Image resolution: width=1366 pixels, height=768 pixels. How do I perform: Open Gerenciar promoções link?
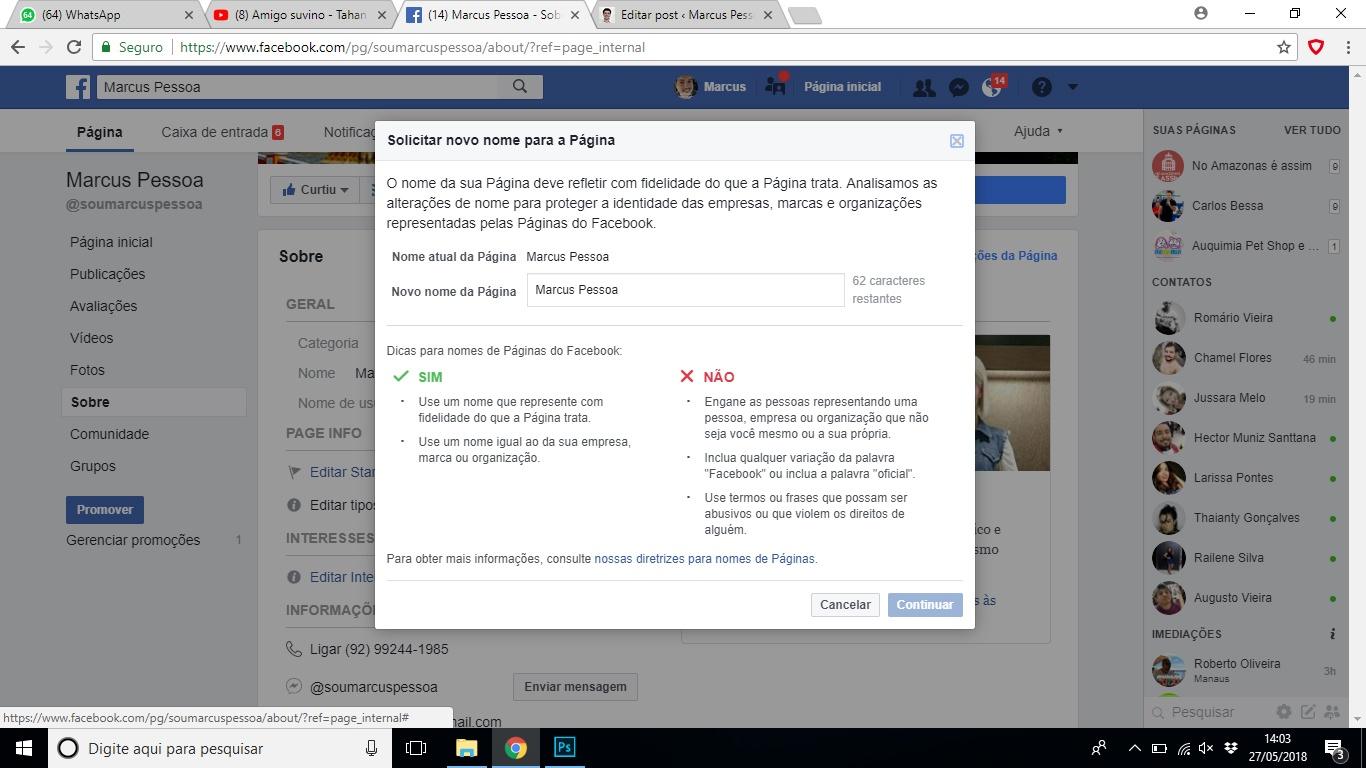click(133, 540)
